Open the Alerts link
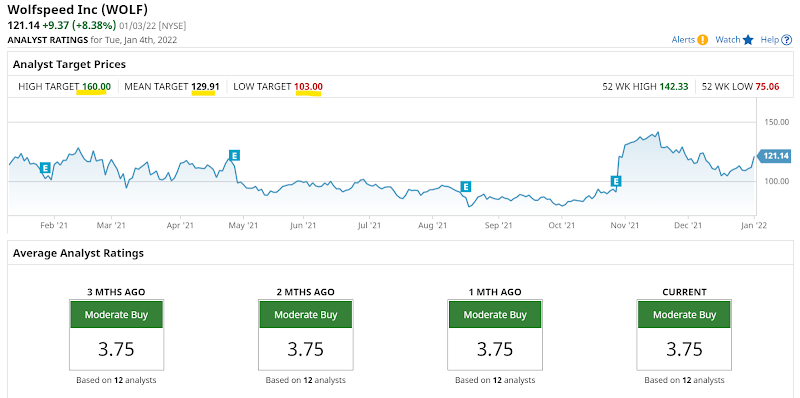 [683, 40]
